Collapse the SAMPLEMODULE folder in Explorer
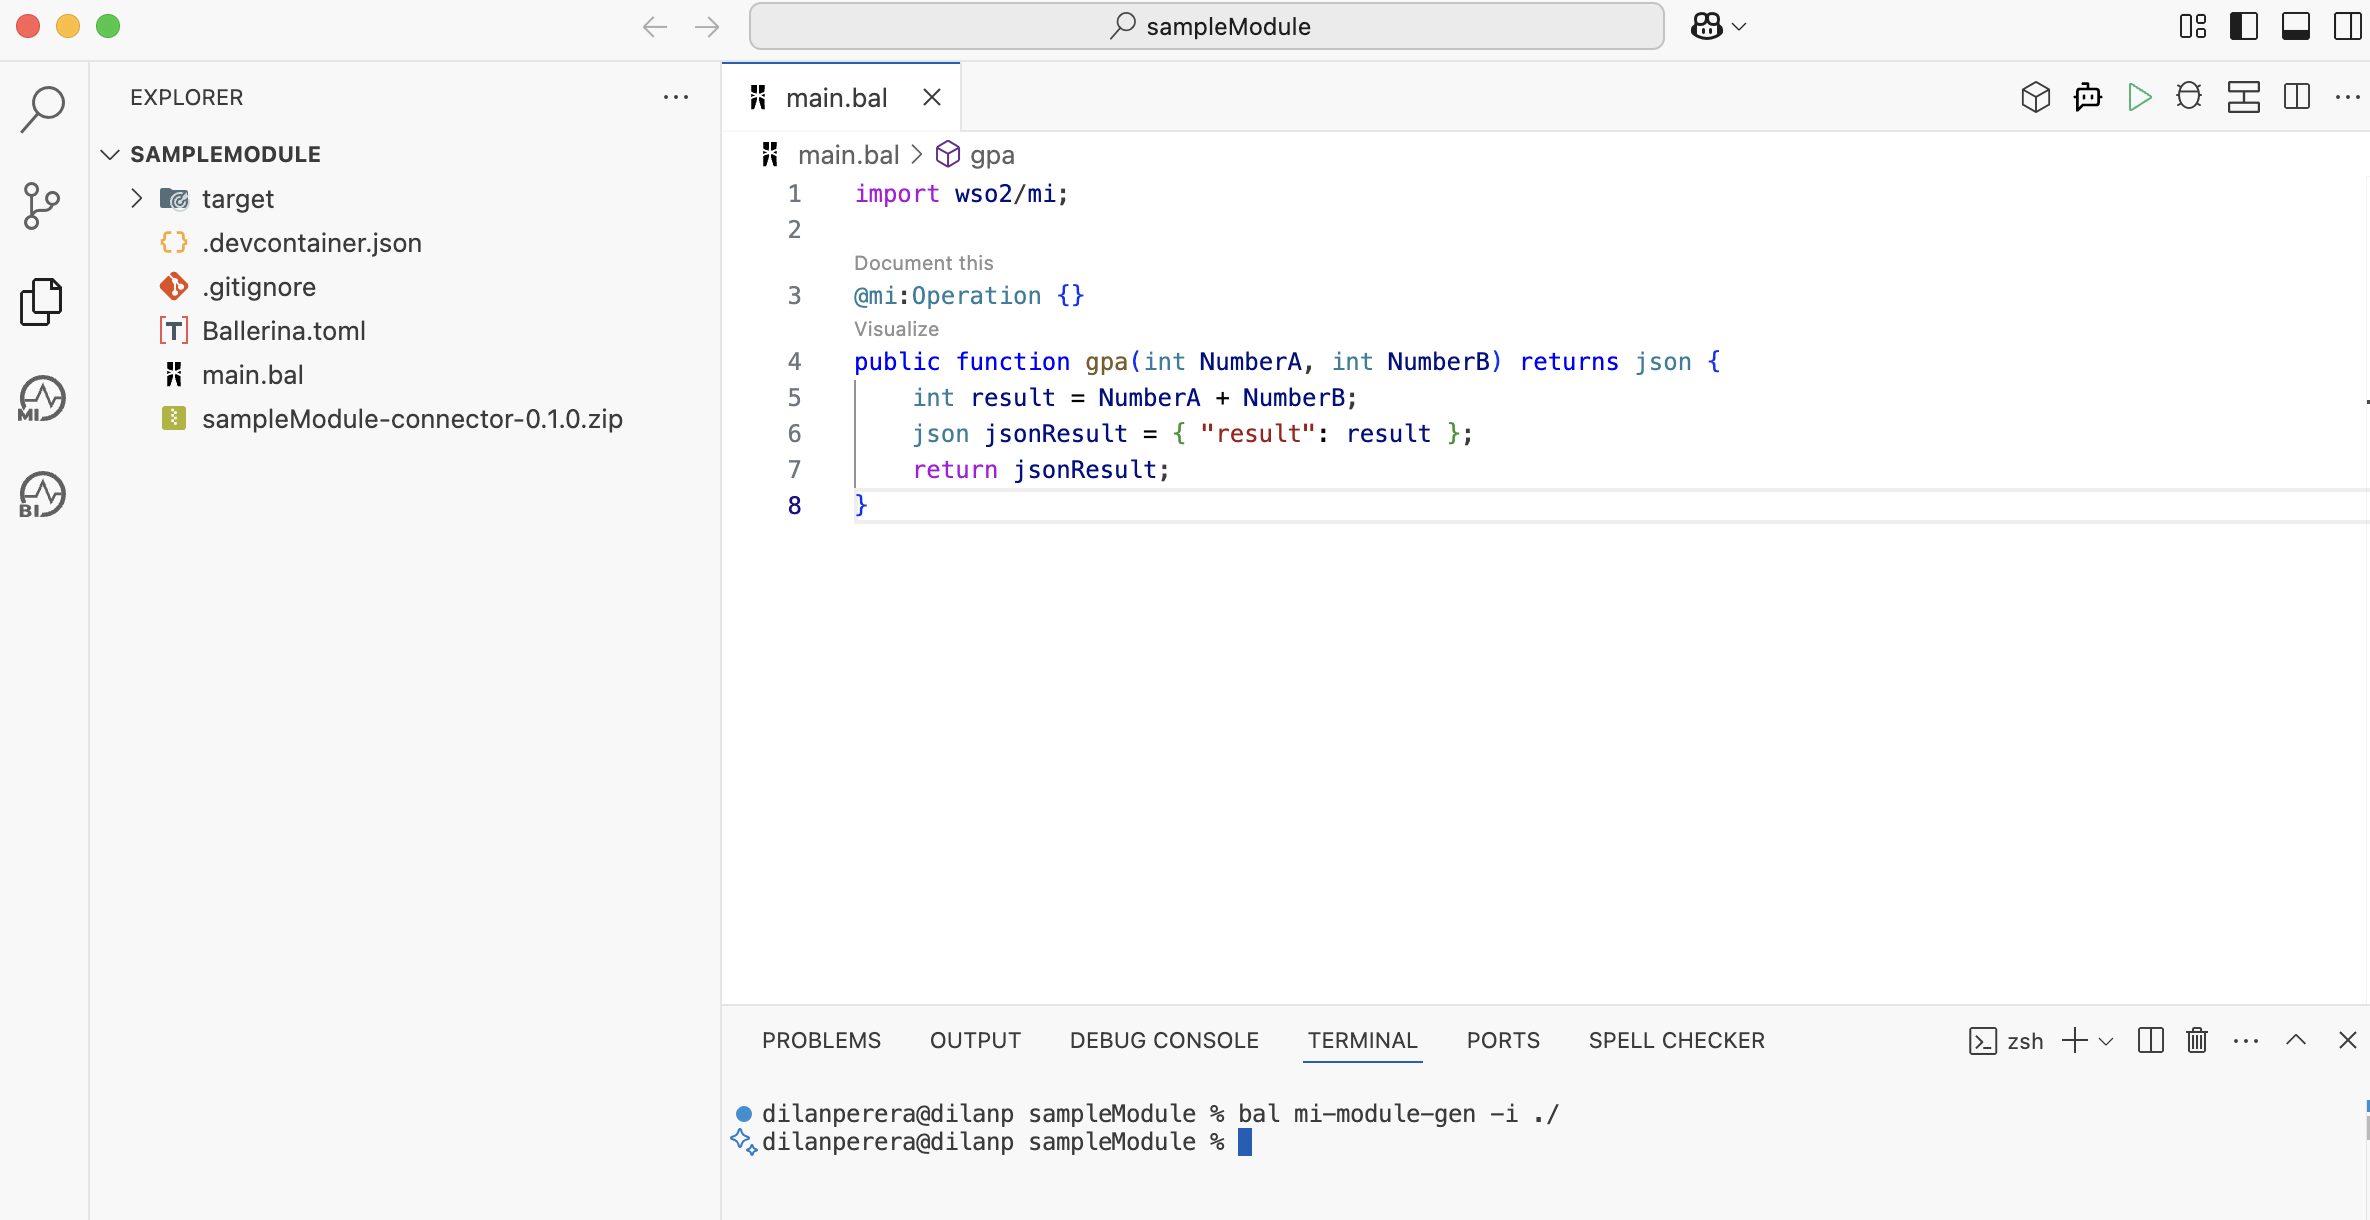The height and width of the screenshot is (1220, 2370). [x=110, y=154]
